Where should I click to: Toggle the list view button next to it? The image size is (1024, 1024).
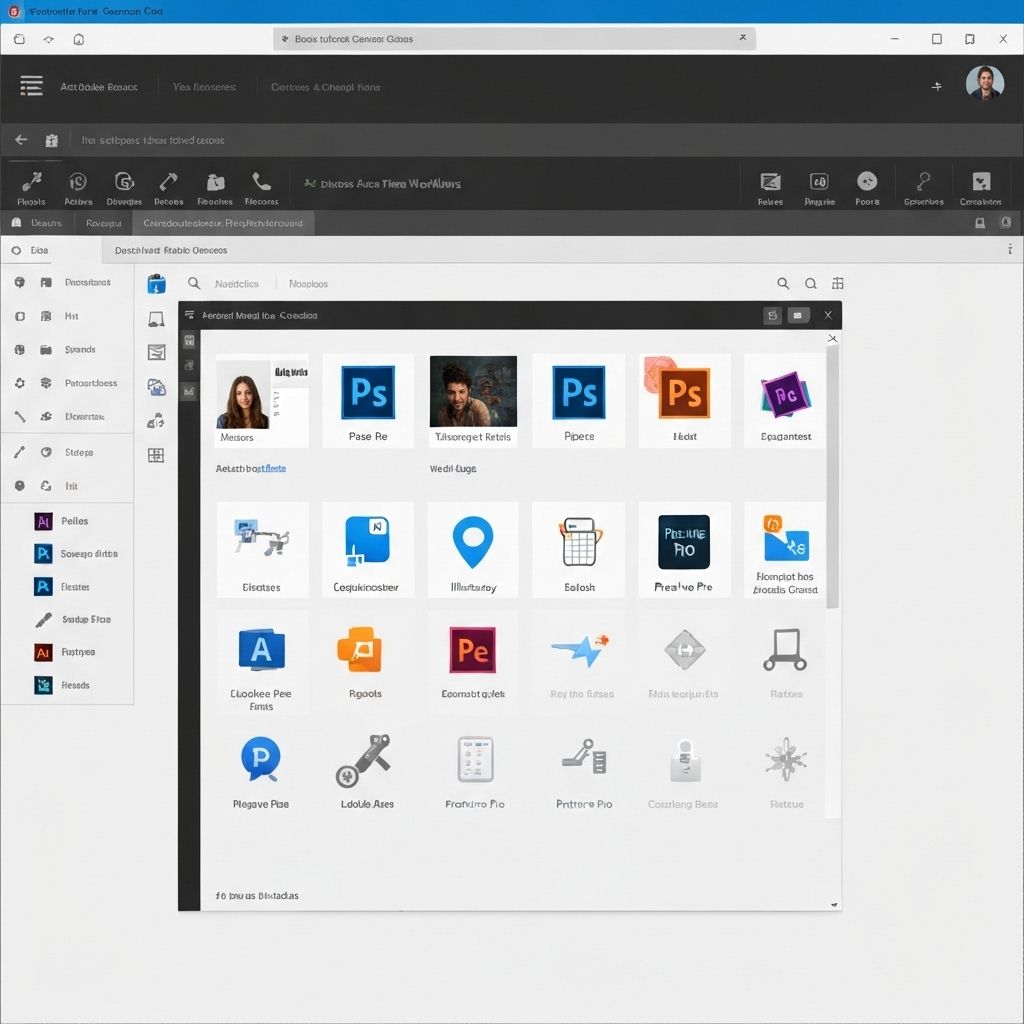pyautogui.click(x=797, y=314)
